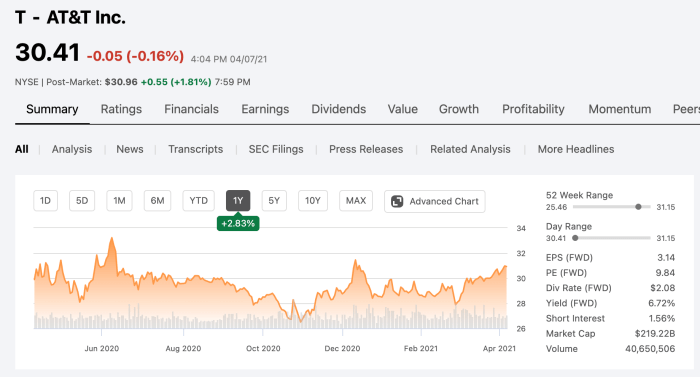Go to the Financials tab
This screenshot has height=377, width=700.
(x=192, y=109)
